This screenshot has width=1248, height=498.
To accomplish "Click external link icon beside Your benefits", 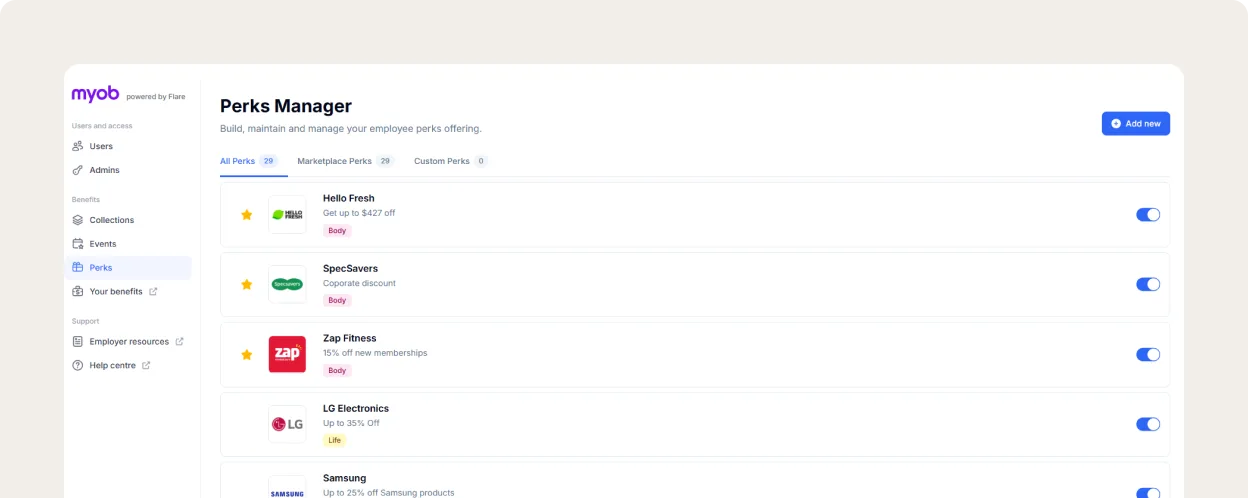I will [x=153, y=292].
